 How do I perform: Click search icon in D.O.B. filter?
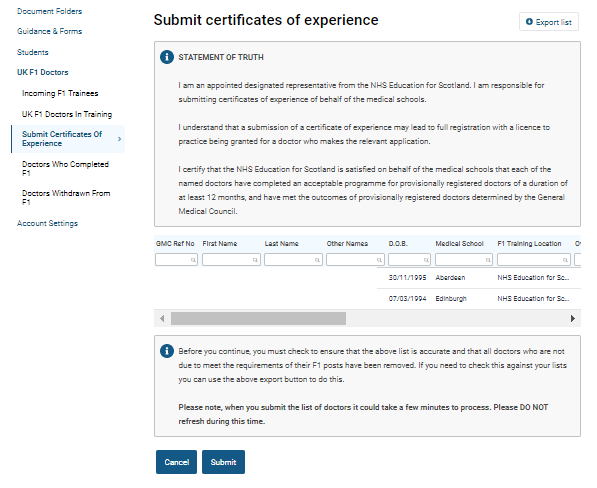(x=426, y=260)
